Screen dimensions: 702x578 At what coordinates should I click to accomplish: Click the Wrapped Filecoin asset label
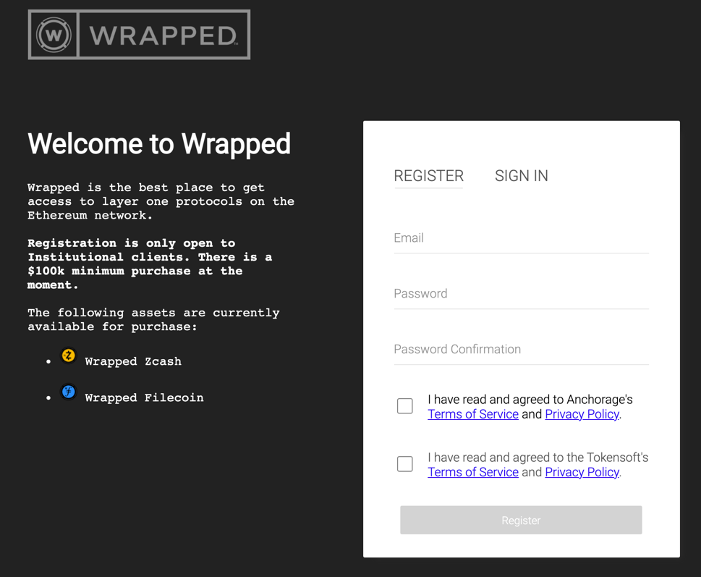pos(144,398)
